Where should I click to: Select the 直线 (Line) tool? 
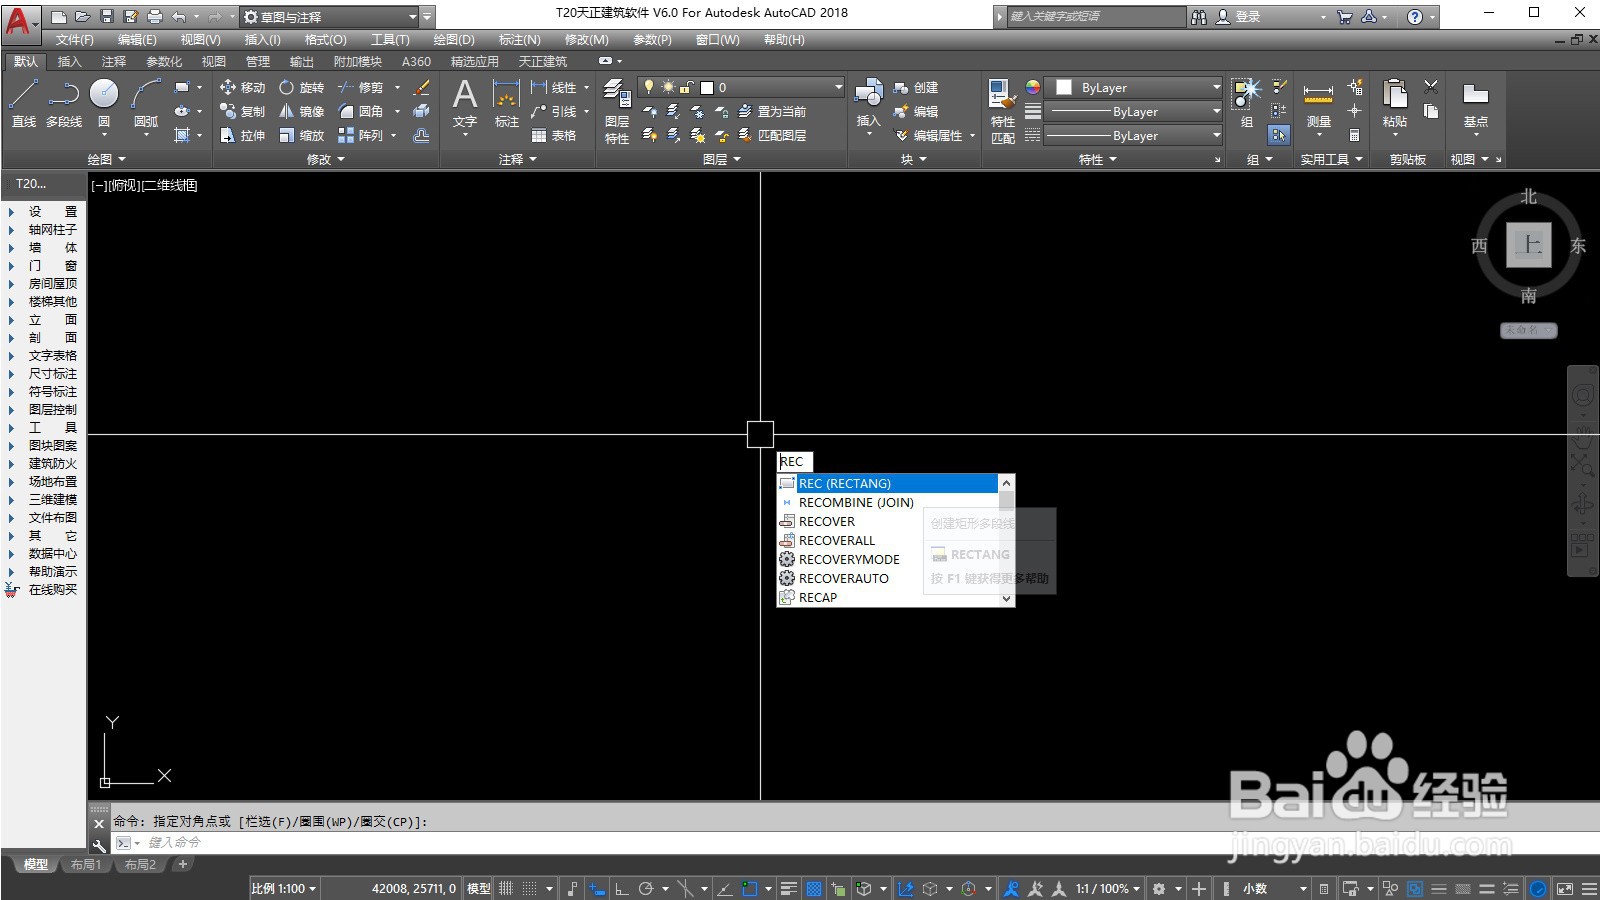pos(23,104)
